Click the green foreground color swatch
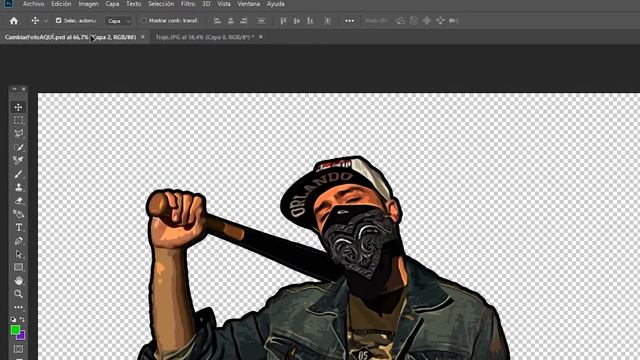 click(x=15, y=329)
